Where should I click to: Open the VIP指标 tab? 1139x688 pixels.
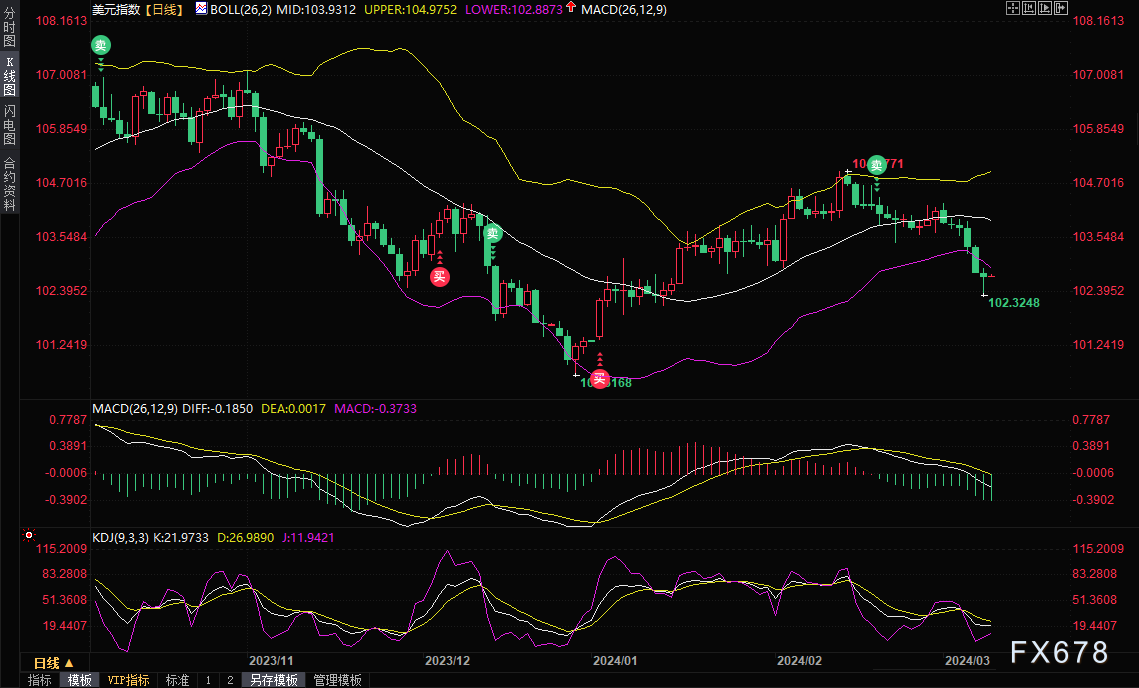tap(129, 680)
